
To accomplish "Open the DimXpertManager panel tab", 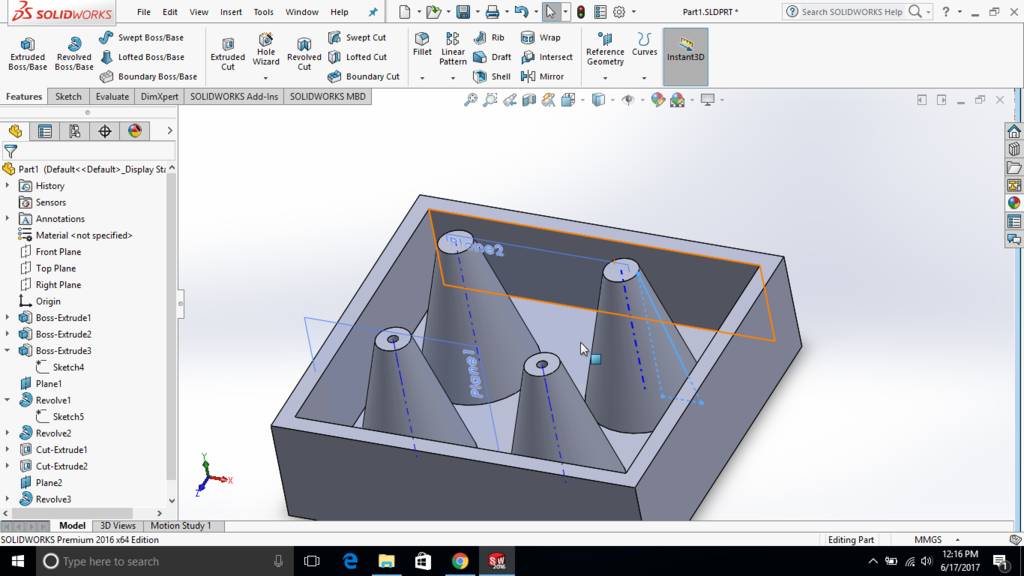I will tap(104, 131).
